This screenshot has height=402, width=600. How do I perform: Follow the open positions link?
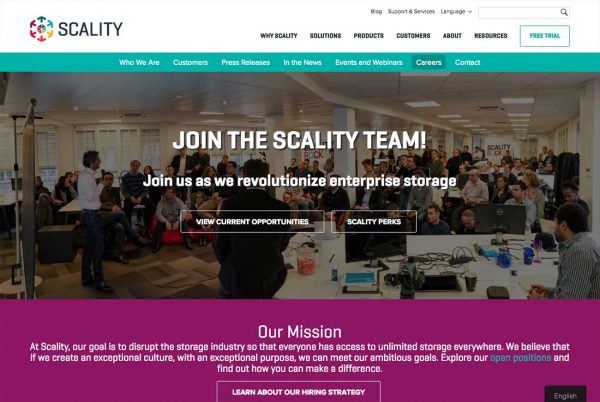click(x=520, y=358)
